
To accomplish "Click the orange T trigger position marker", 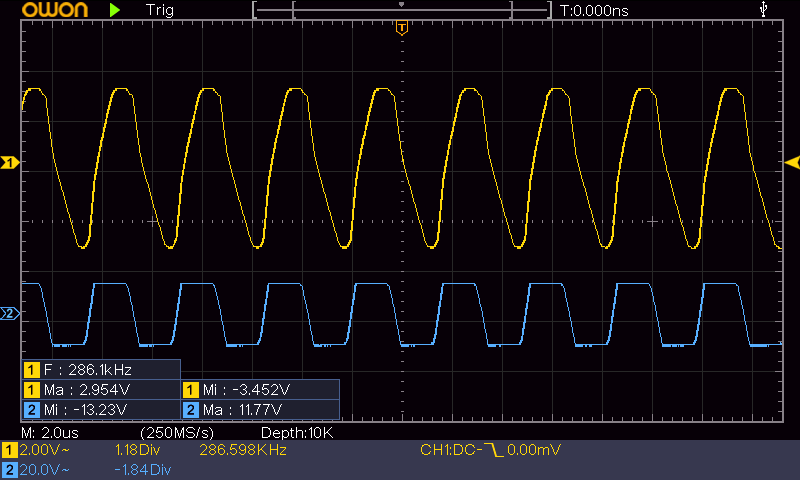I will click(x=402, y=28).
